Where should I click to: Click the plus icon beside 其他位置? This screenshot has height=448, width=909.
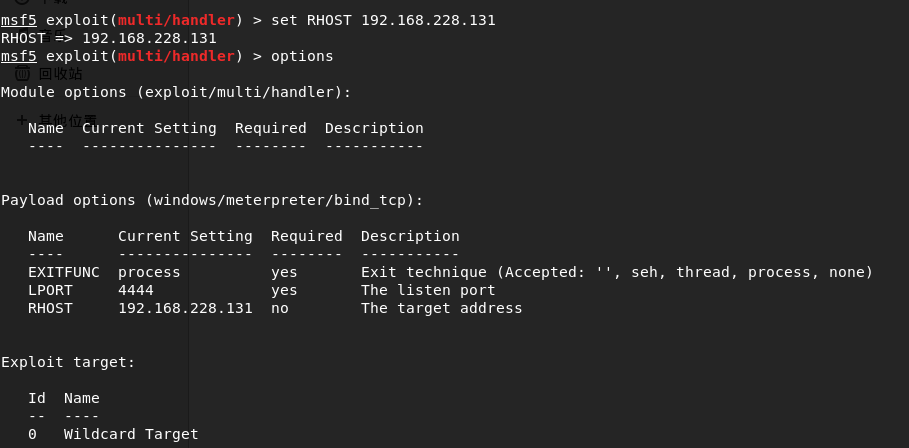click(x=22, y=120)
